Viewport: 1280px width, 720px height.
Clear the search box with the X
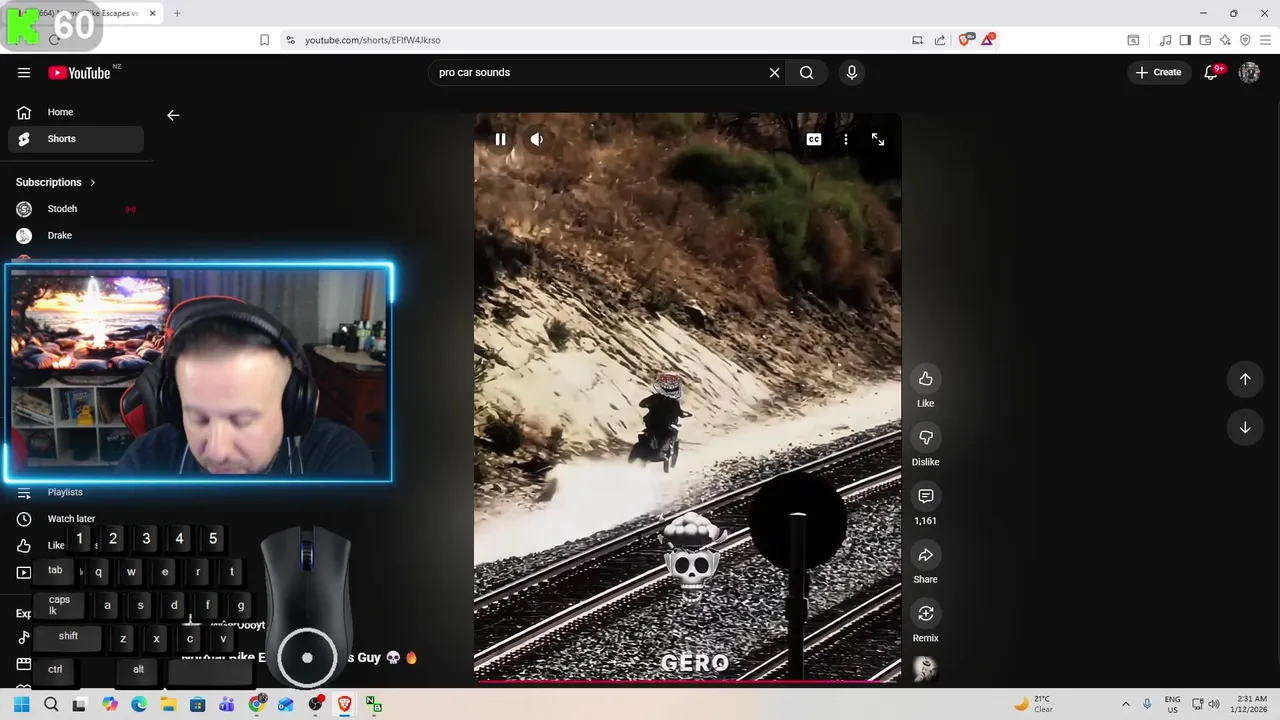[774, 72]
